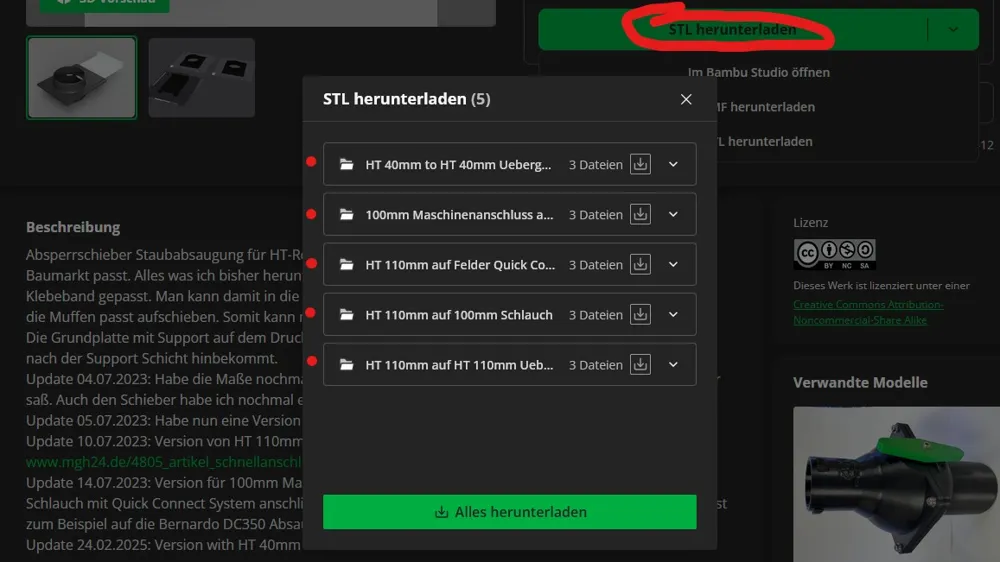Expand the HT 110mm auf 100mm Schlauch list
The width and height of the screenshot is (1000, 562).
[673, 314]
